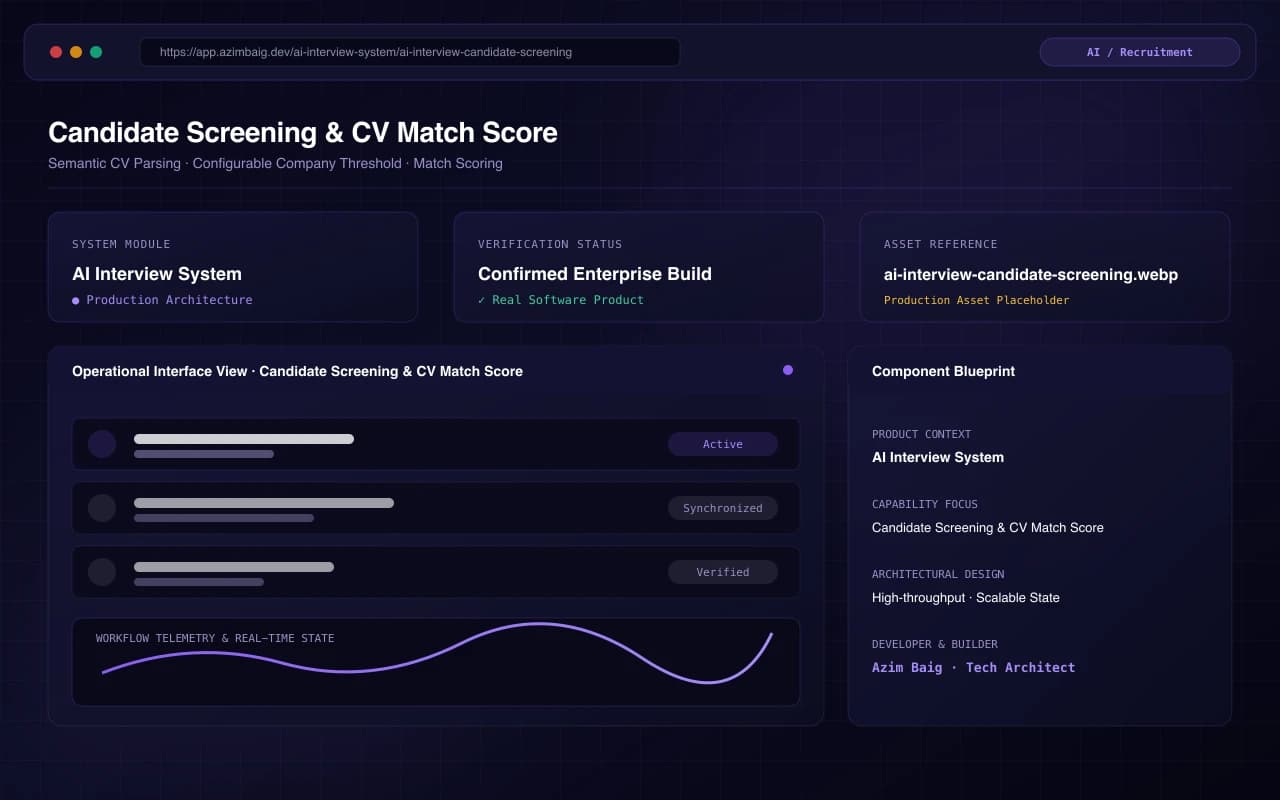Click the purple bullet beside Production Architecture

76,300
